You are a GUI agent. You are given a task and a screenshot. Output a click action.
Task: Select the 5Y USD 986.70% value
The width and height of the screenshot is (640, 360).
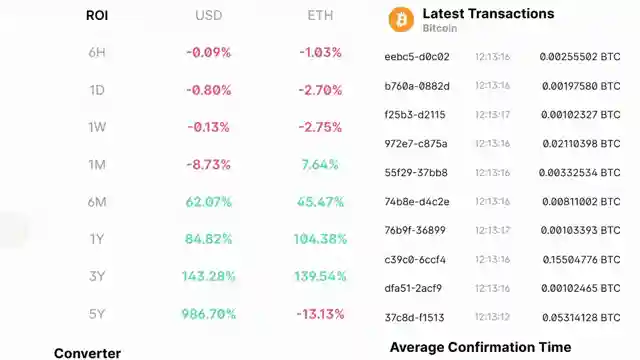click(209, 314)
